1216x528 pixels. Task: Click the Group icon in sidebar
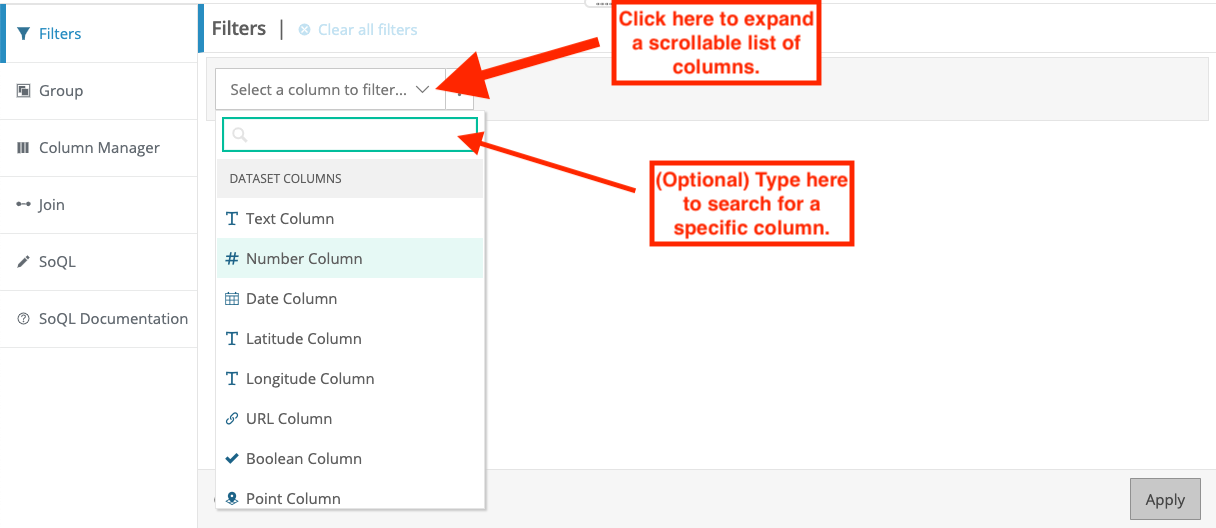pos(24,91)
